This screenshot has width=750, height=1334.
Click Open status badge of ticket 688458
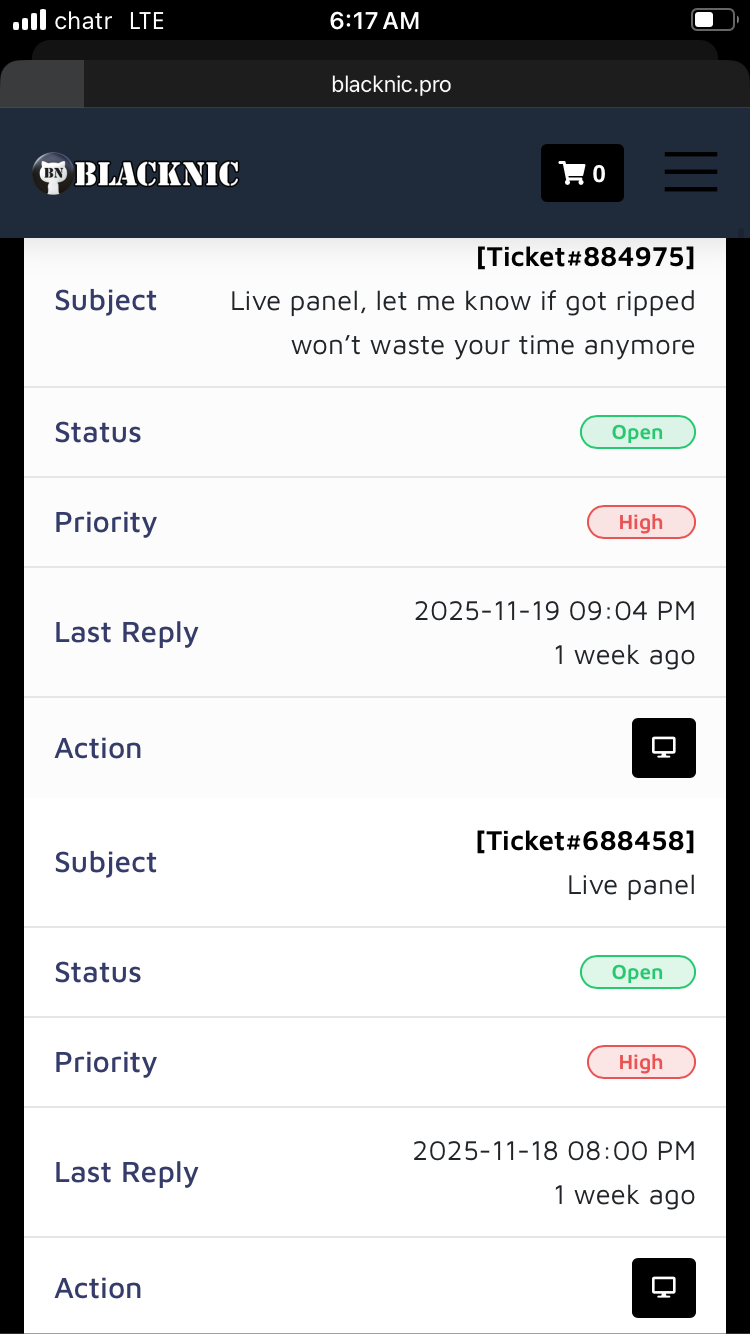click(x=637, y=972)
